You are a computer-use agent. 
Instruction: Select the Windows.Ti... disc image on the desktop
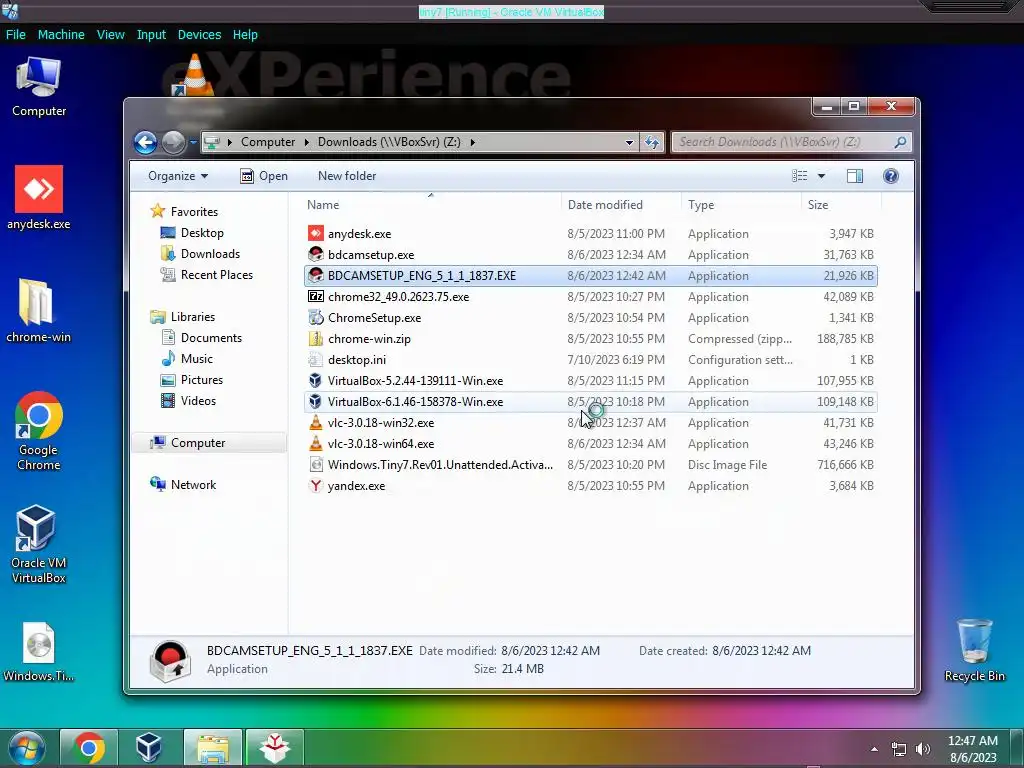point(39,652)
